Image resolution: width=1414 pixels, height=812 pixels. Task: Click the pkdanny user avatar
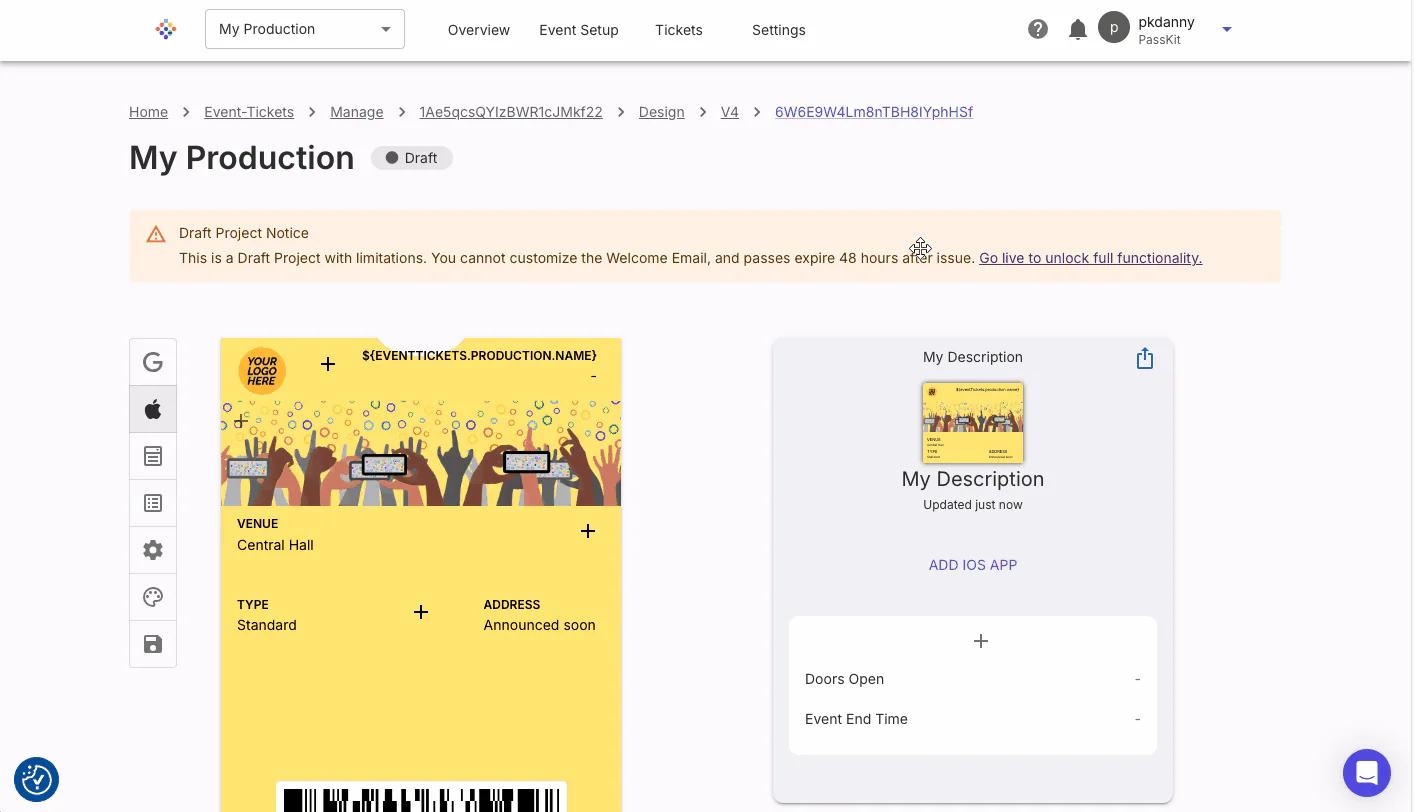(1114, 28)
